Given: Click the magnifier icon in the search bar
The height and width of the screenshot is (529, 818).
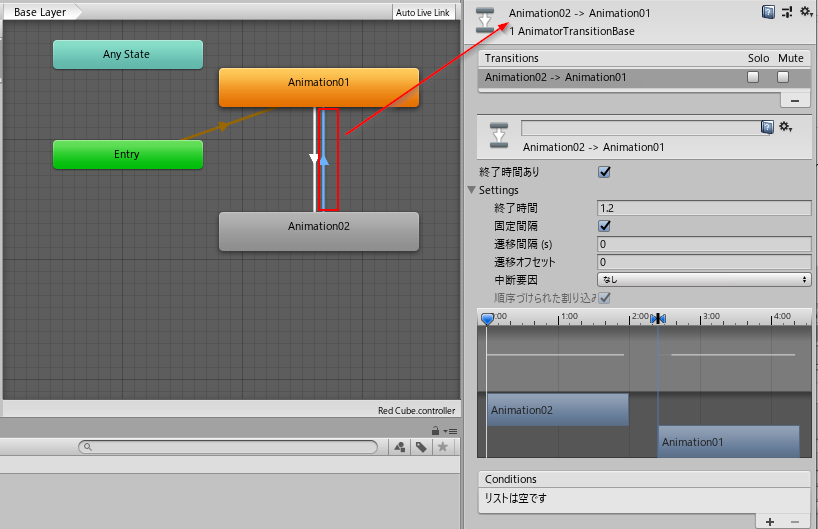Looking at the screenshot, I should (88, 447).
